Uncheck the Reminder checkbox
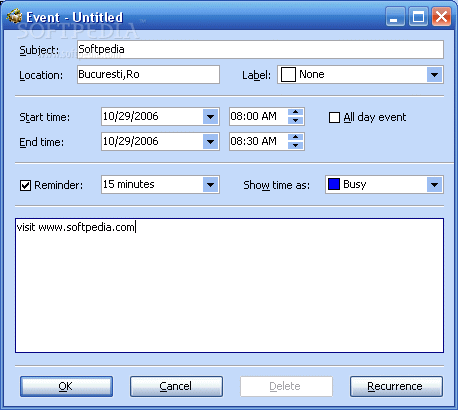The image size is (458, 410). (x=25, y=185)
